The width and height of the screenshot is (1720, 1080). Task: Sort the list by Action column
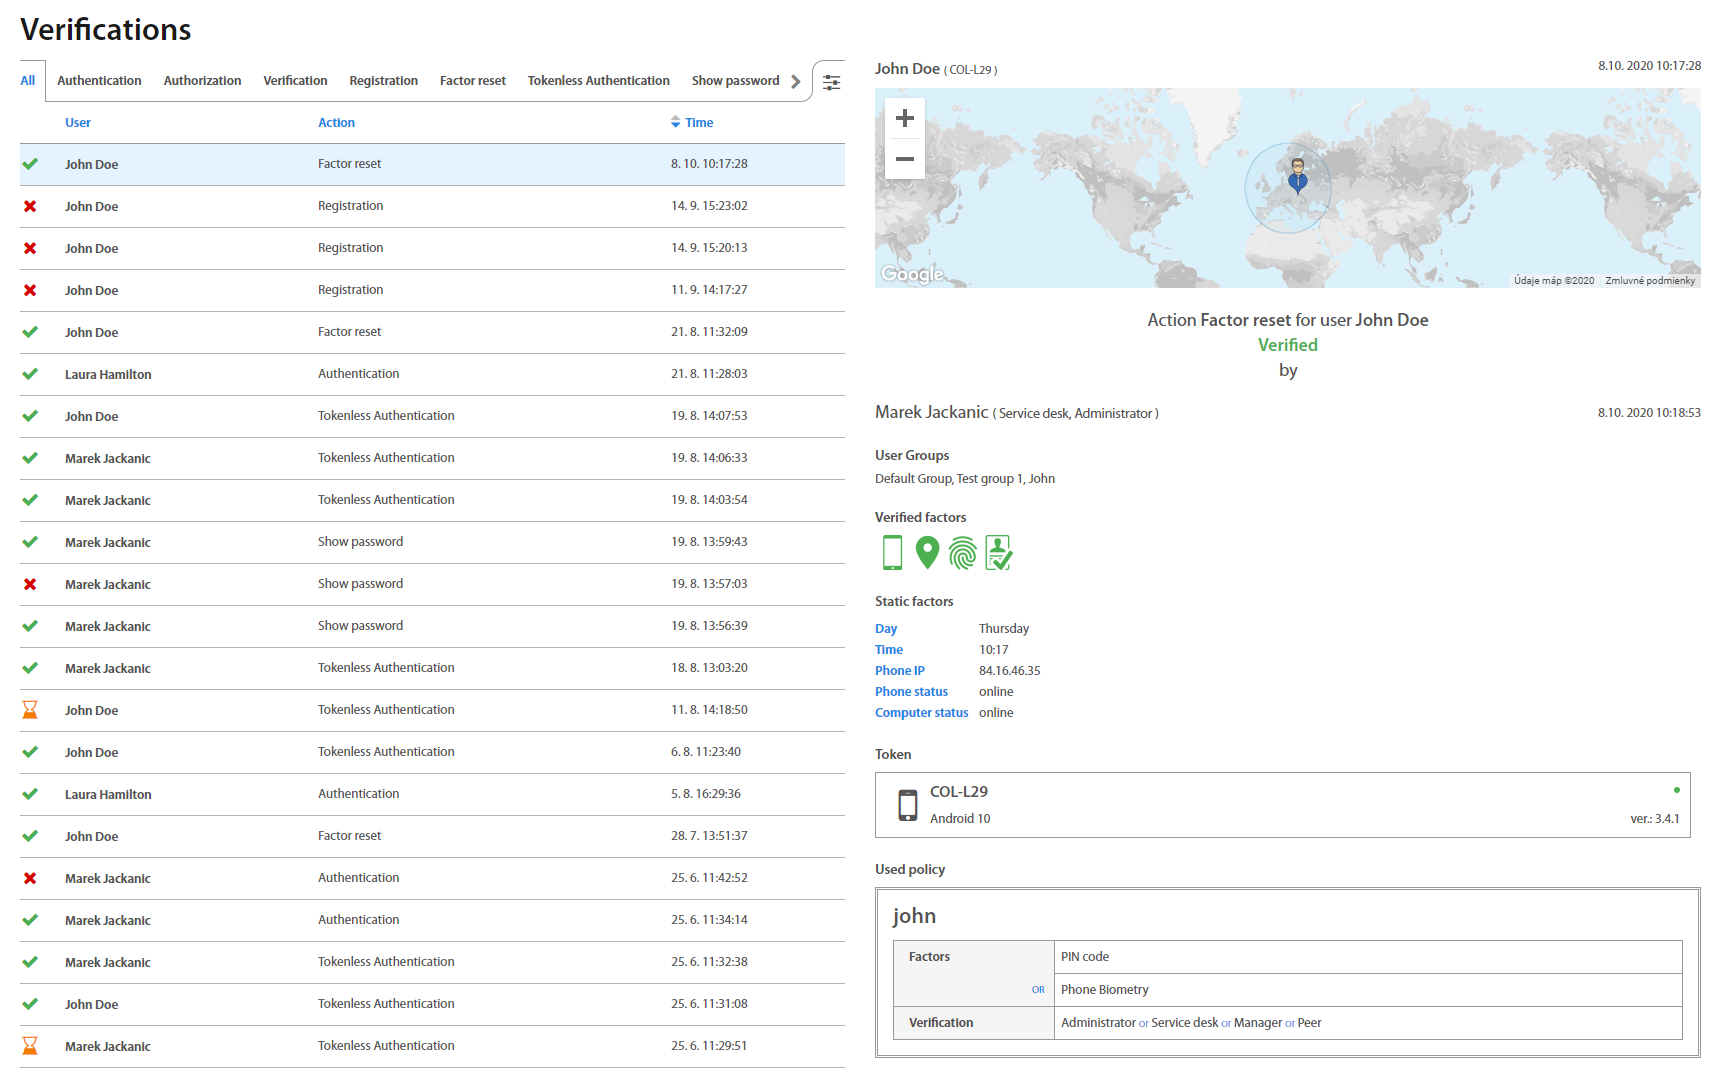(336, 123)
